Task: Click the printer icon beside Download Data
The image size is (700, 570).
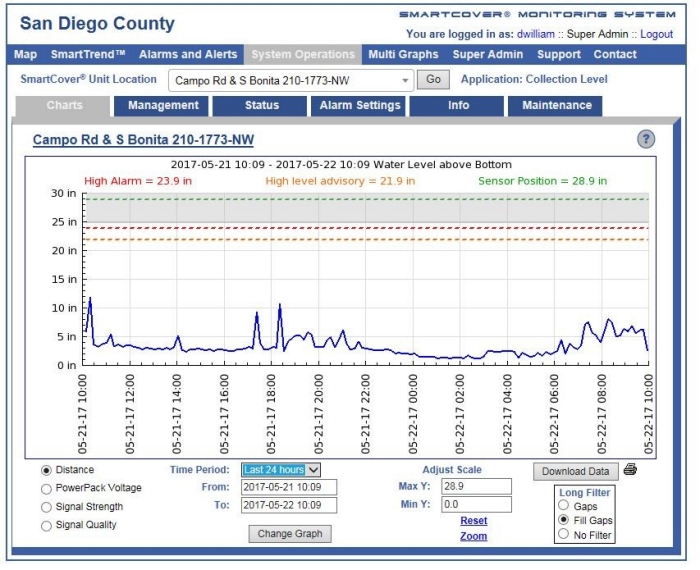Action: coord(629,470)
